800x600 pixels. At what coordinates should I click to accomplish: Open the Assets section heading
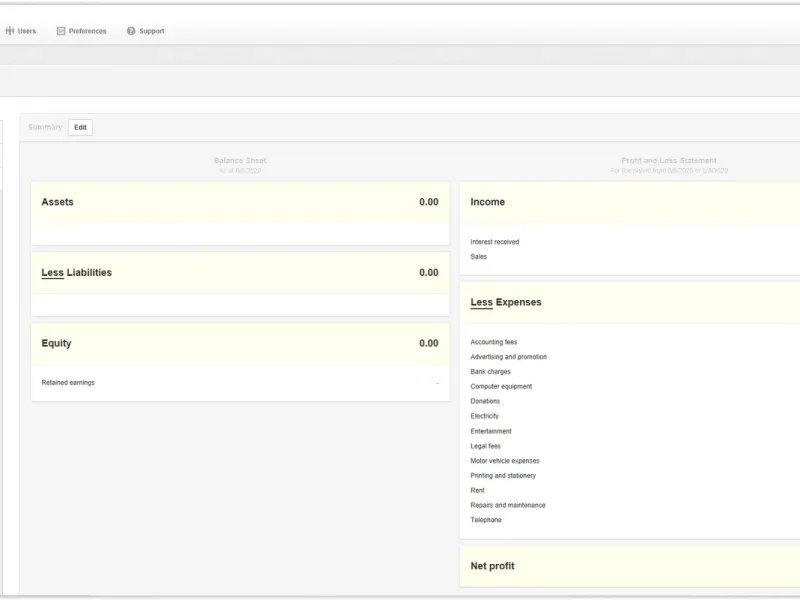click(57, 202)
